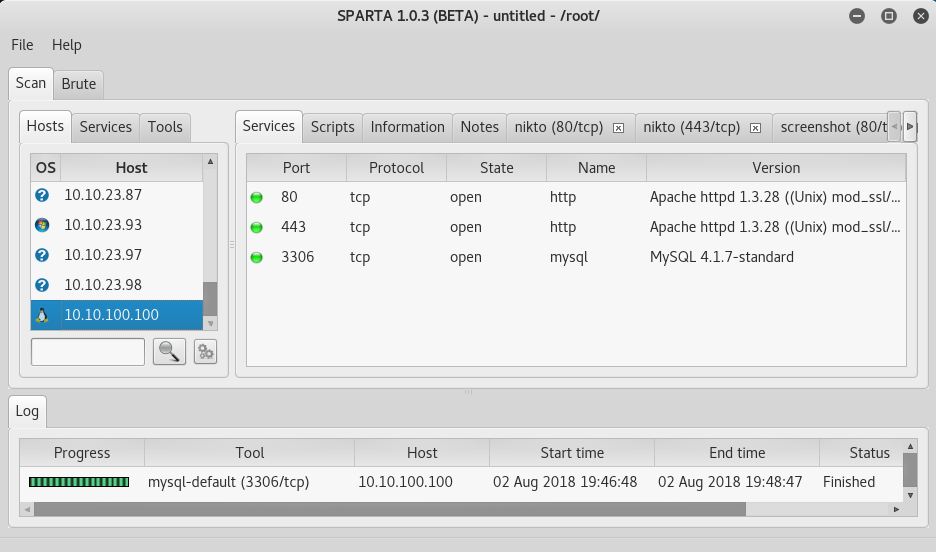The height and width of the screenshot is (552, 936).
Task: Open the Scripts tab
Action: pyautogui.click(x=332, y=127)
